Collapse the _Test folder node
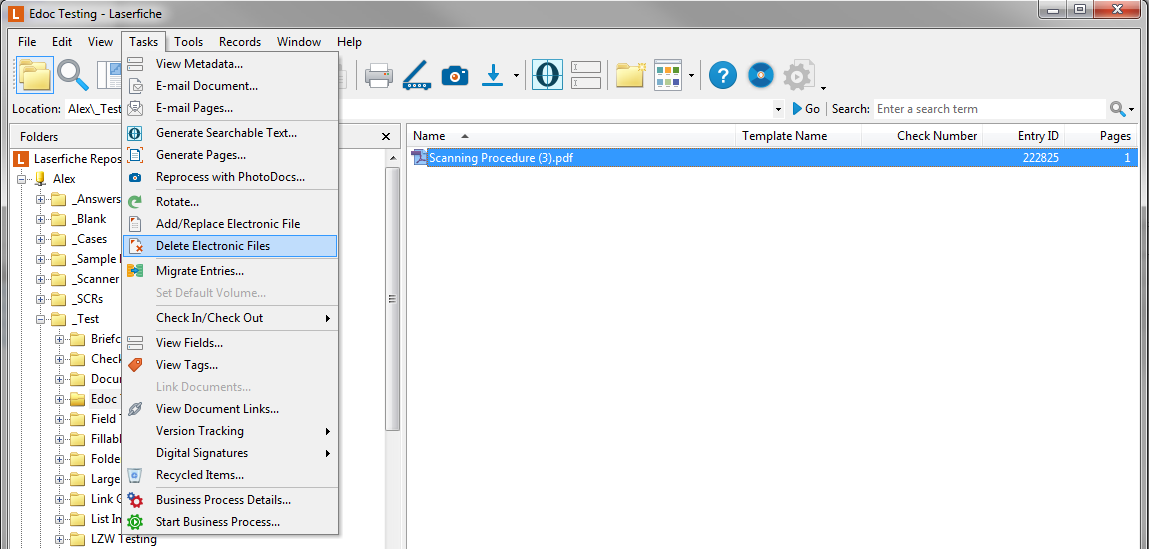Viewport: 1149px width, 549px height. [x=41, y=319]
